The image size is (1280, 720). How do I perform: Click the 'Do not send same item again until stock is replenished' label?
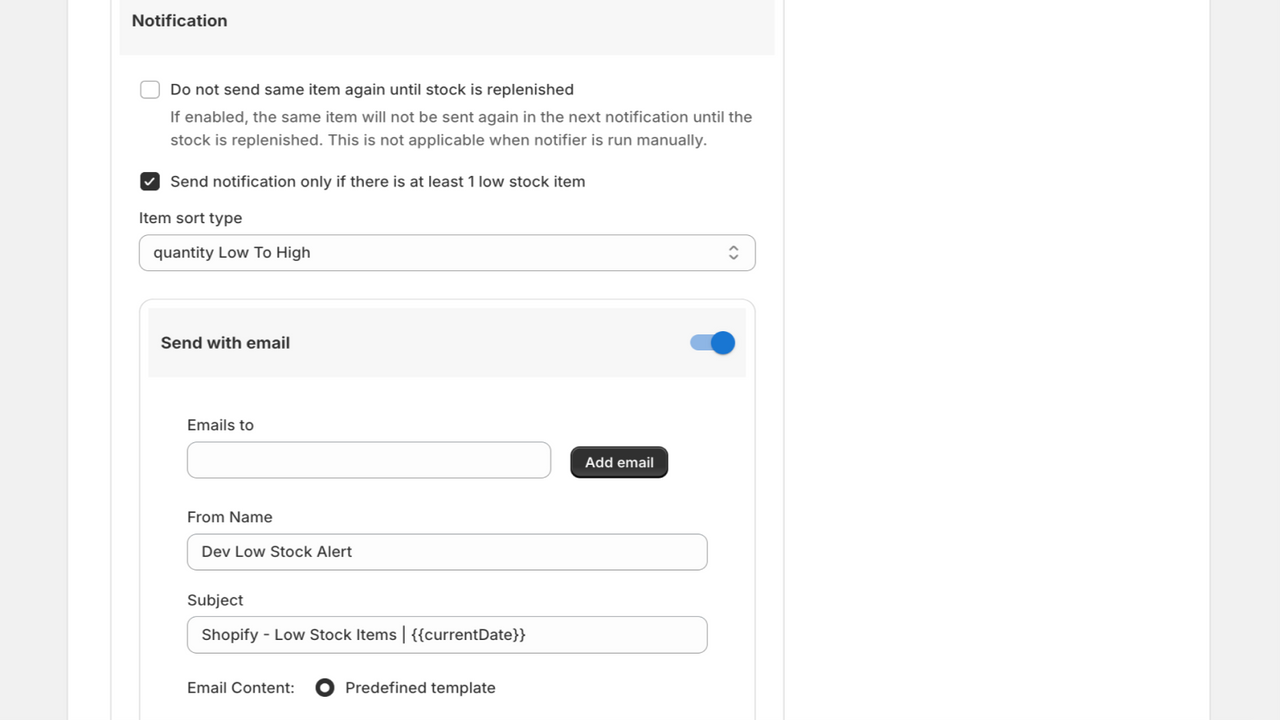[x=372, y=90]
